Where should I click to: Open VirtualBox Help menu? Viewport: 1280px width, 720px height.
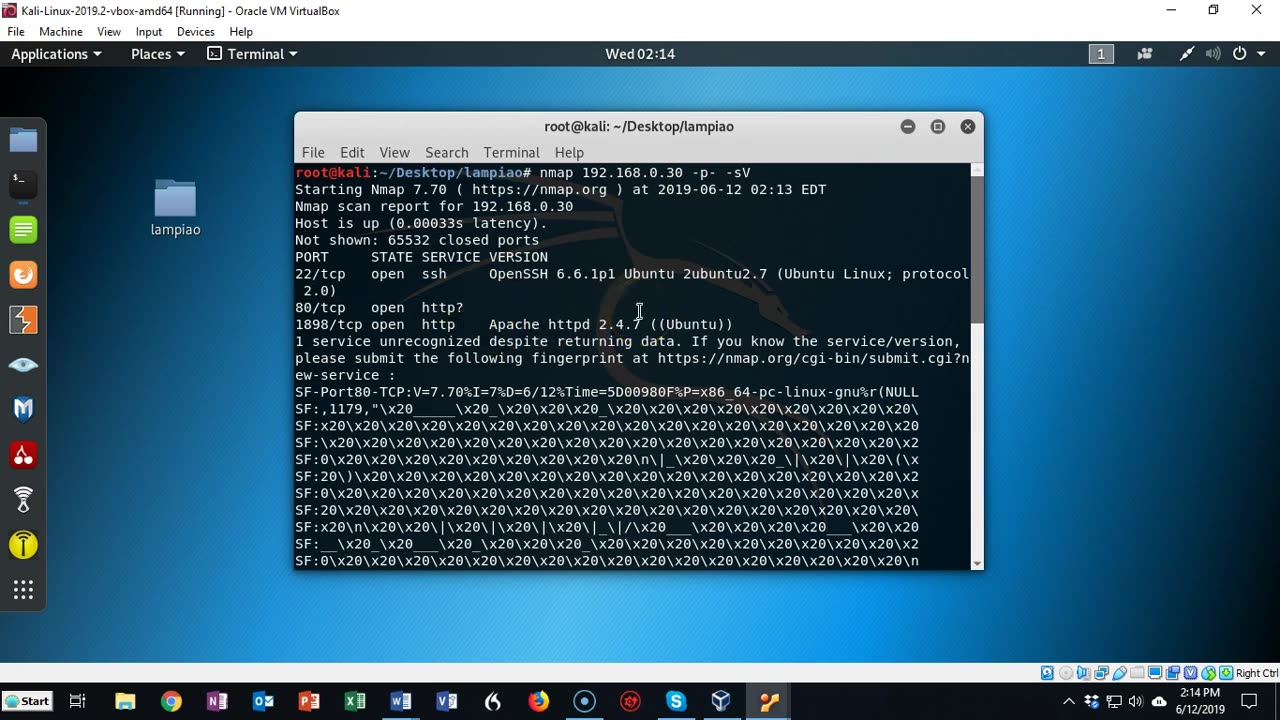(x=241, y=32)
